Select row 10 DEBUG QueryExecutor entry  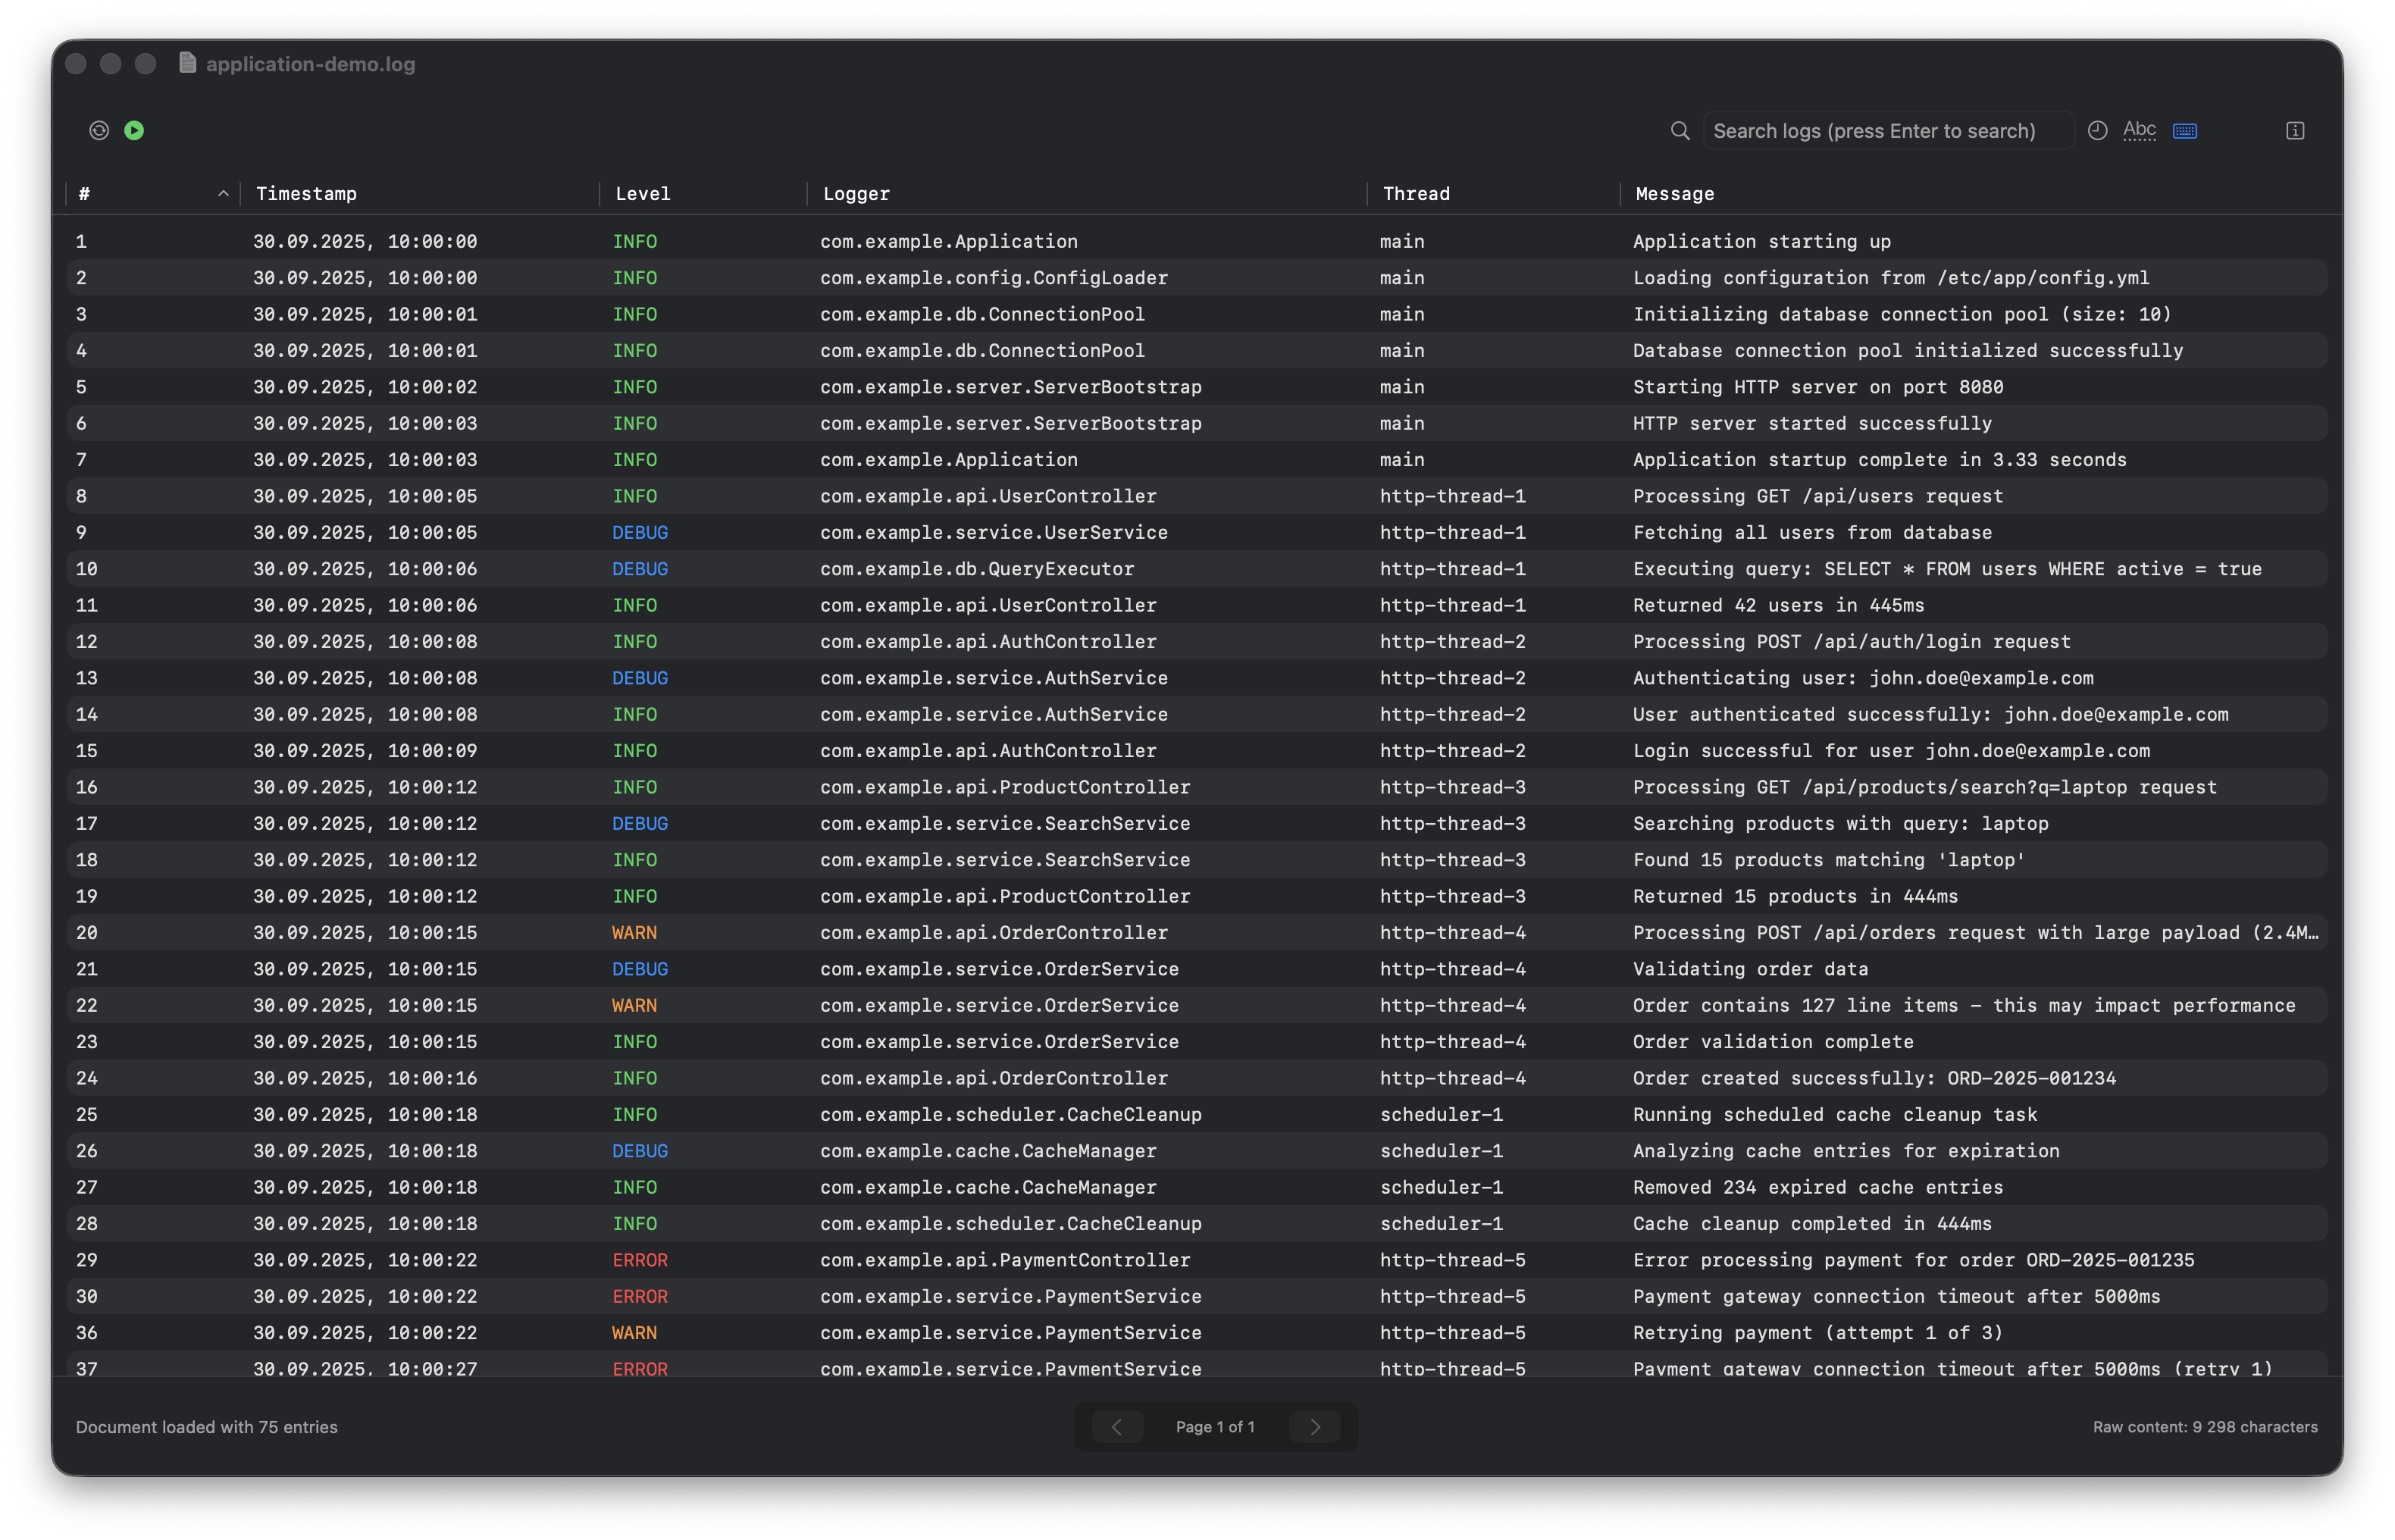coord(976,569)
